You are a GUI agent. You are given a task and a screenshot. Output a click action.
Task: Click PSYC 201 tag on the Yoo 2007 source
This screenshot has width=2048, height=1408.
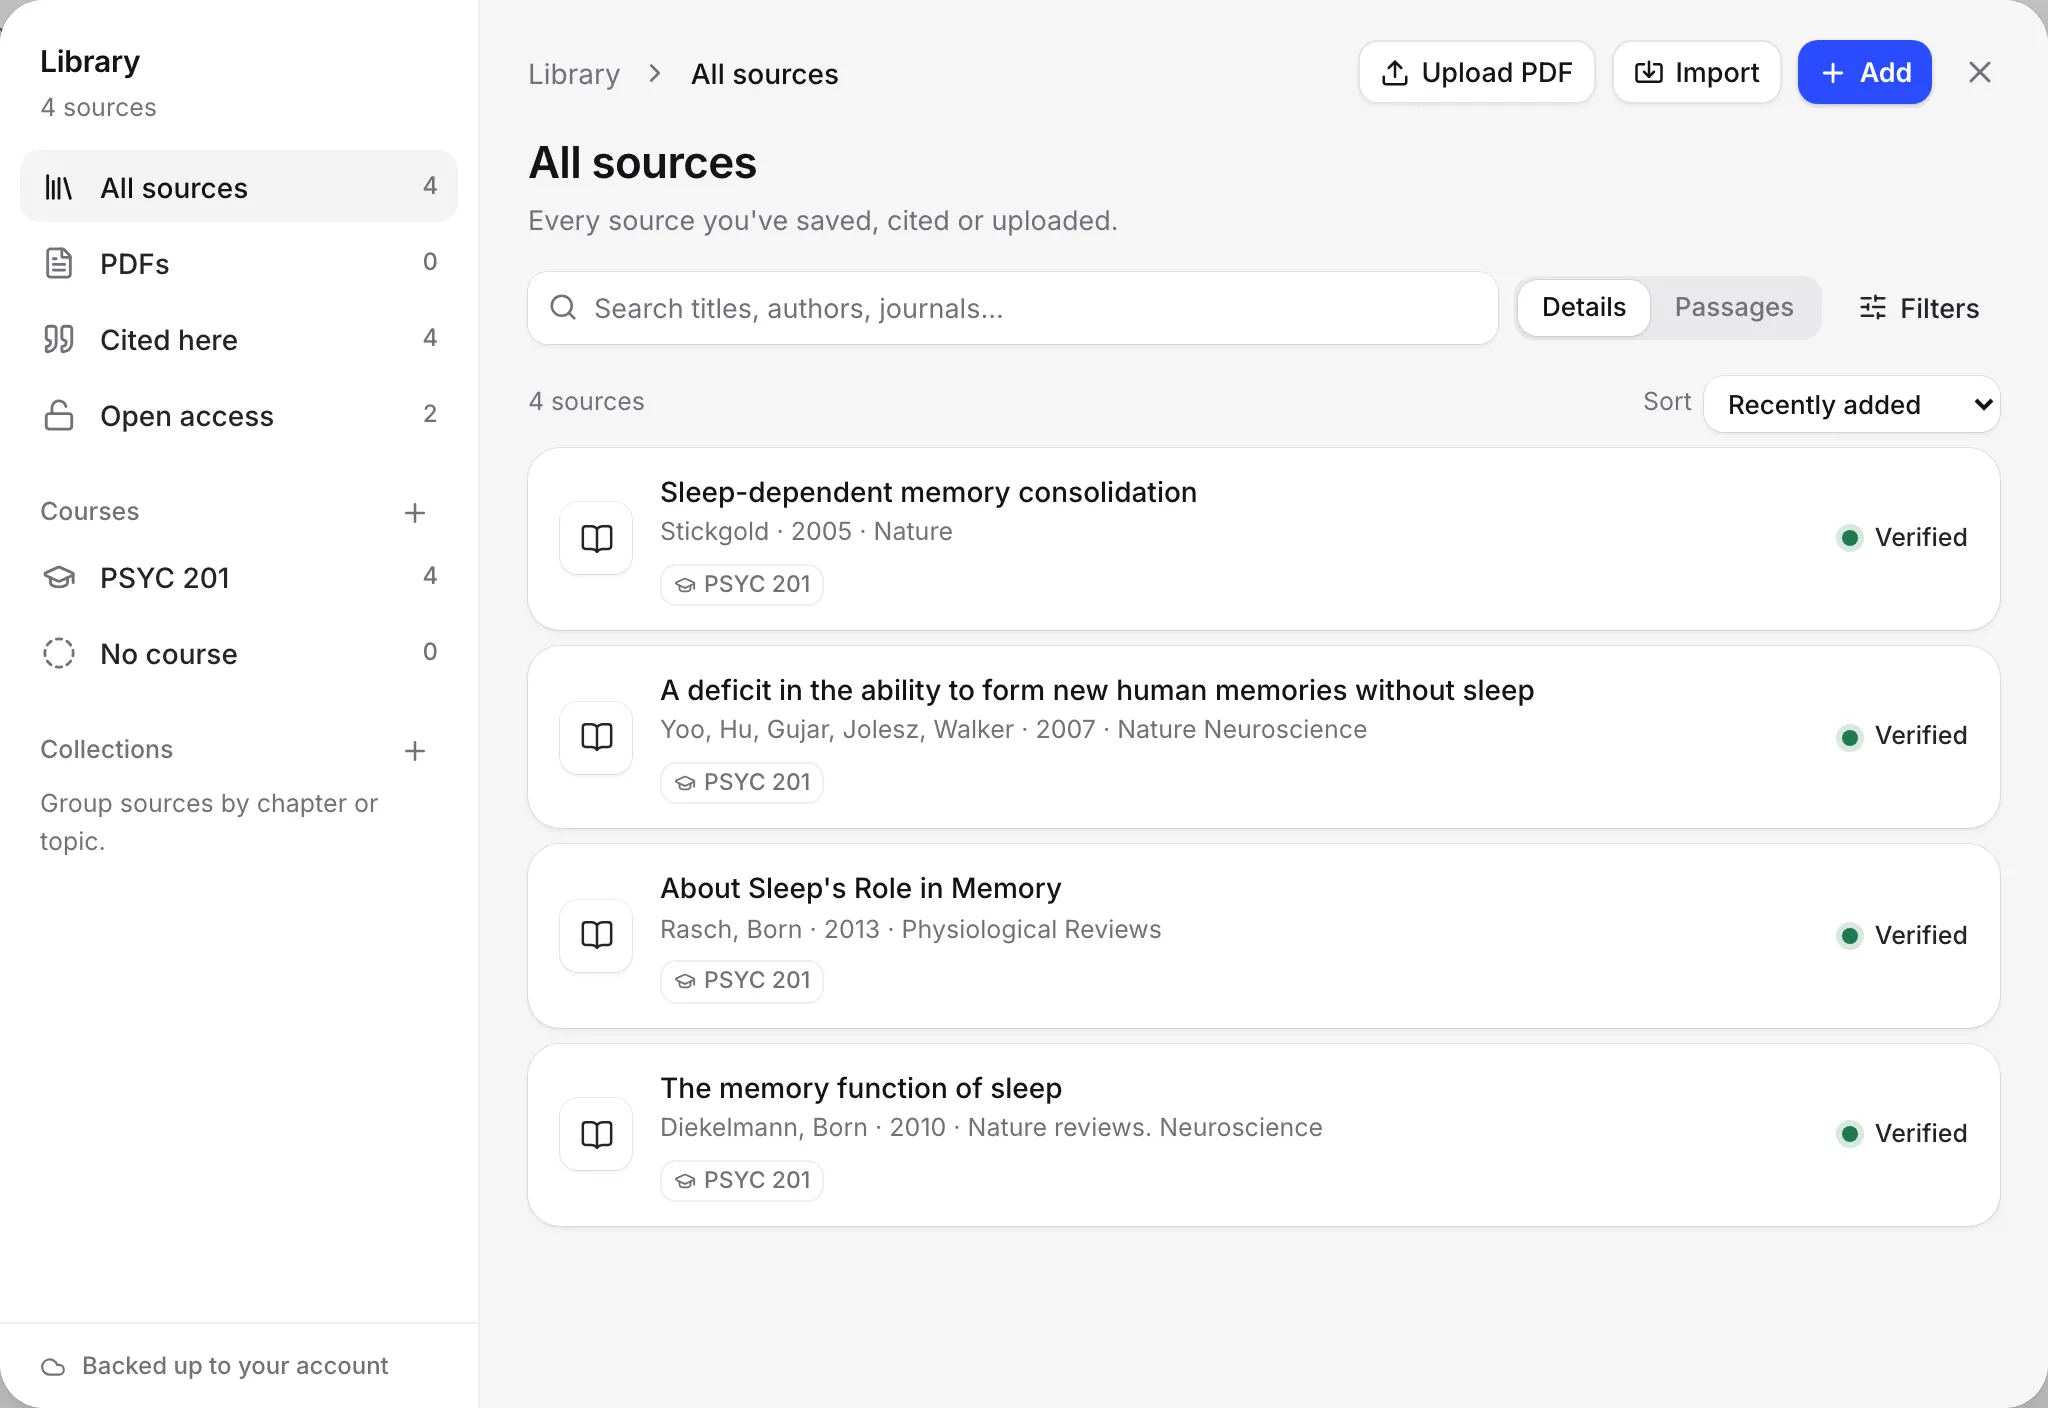[742, 782]
